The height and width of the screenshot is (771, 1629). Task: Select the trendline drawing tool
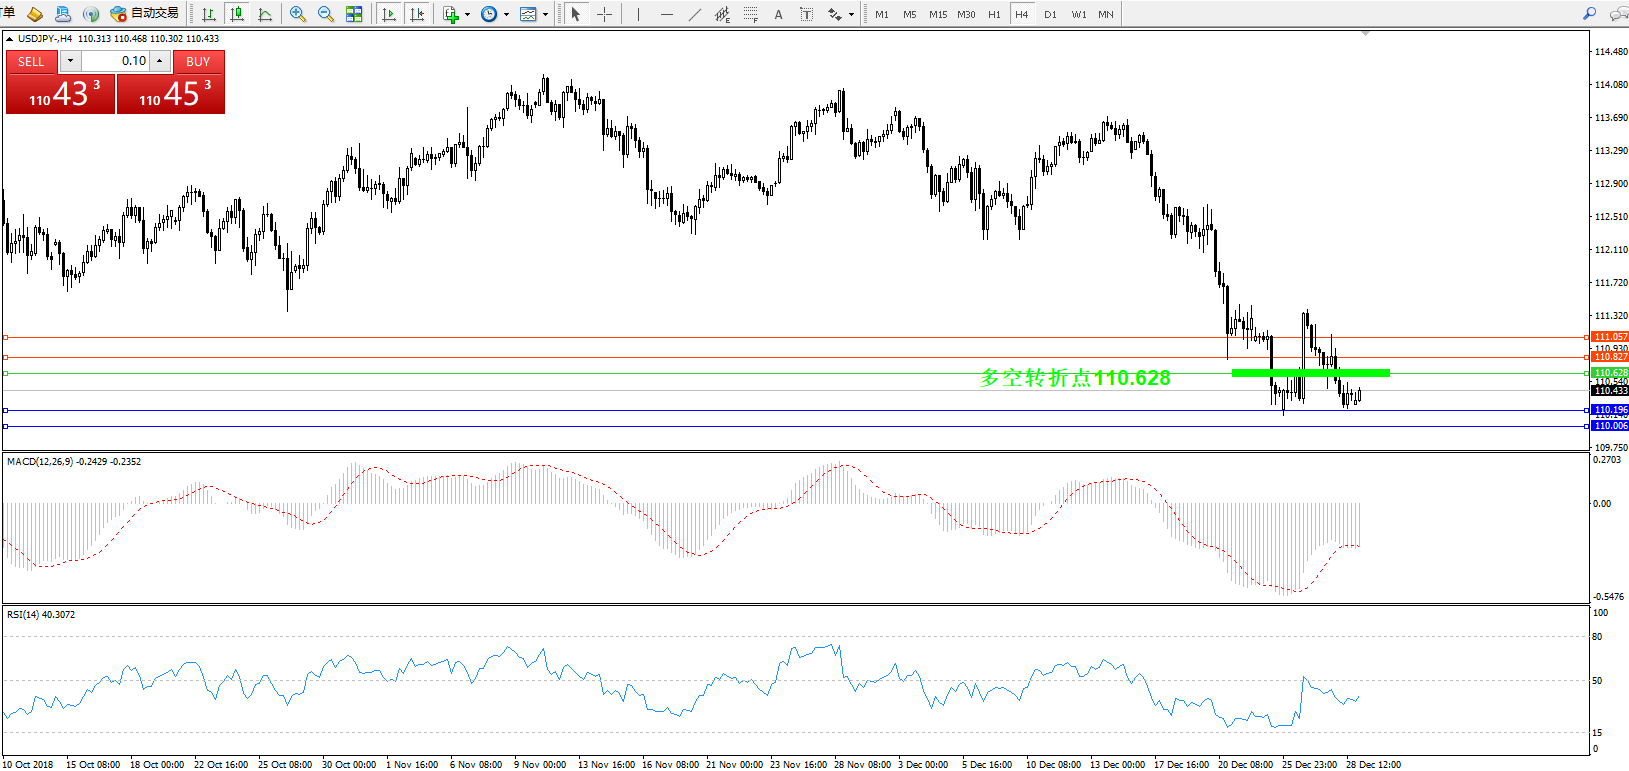click(695, 14)
